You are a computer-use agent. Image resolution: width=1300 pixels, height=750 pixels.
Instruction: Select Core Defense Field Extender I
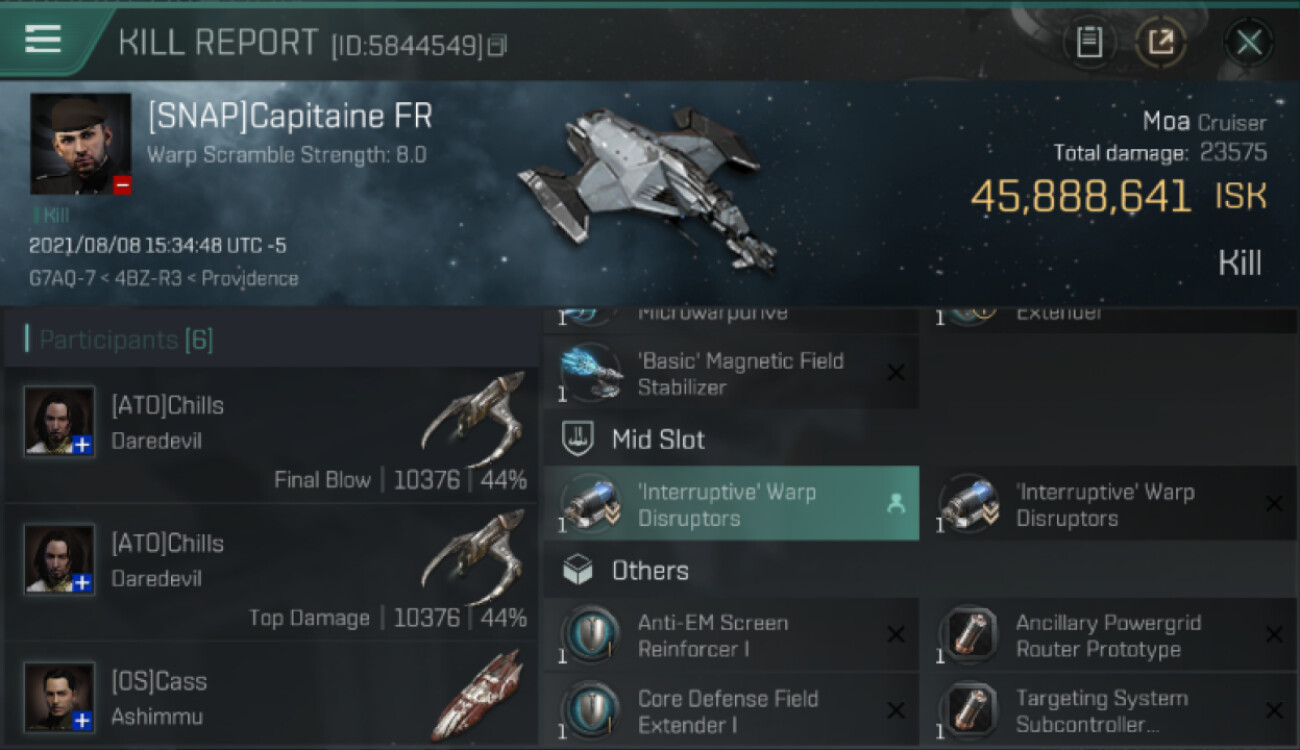728,711
